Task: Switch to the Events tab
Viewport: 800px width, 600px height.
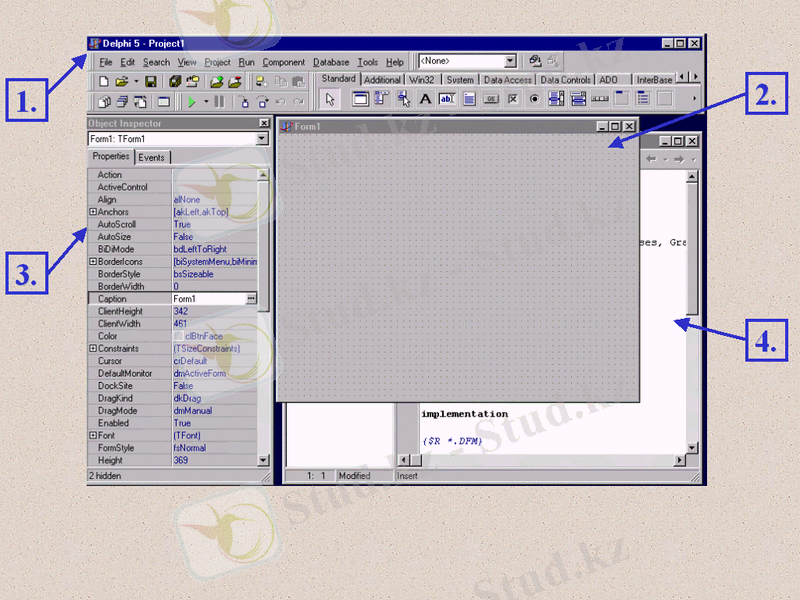Action: [x=152, y=157]
